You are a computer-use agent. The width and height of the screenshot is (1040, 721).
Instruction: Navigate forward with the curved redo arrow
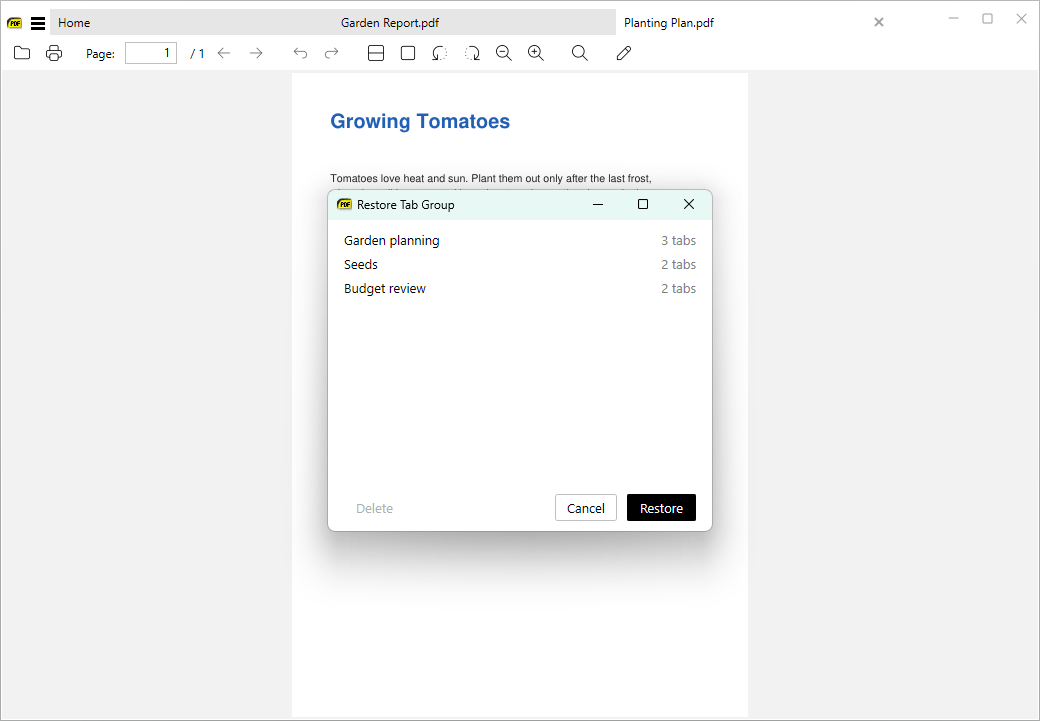[x=332, y=53]
